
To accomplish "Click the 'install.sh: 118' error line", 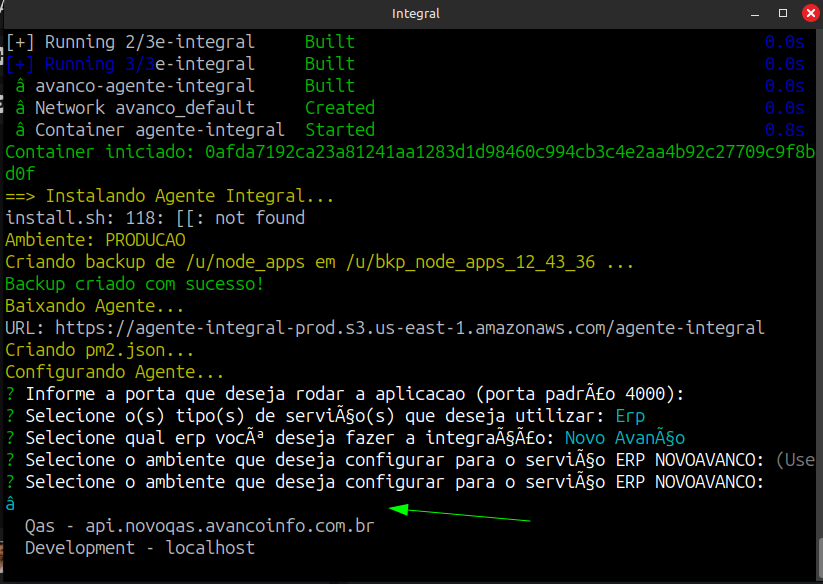I will click(x=155, y=218).
